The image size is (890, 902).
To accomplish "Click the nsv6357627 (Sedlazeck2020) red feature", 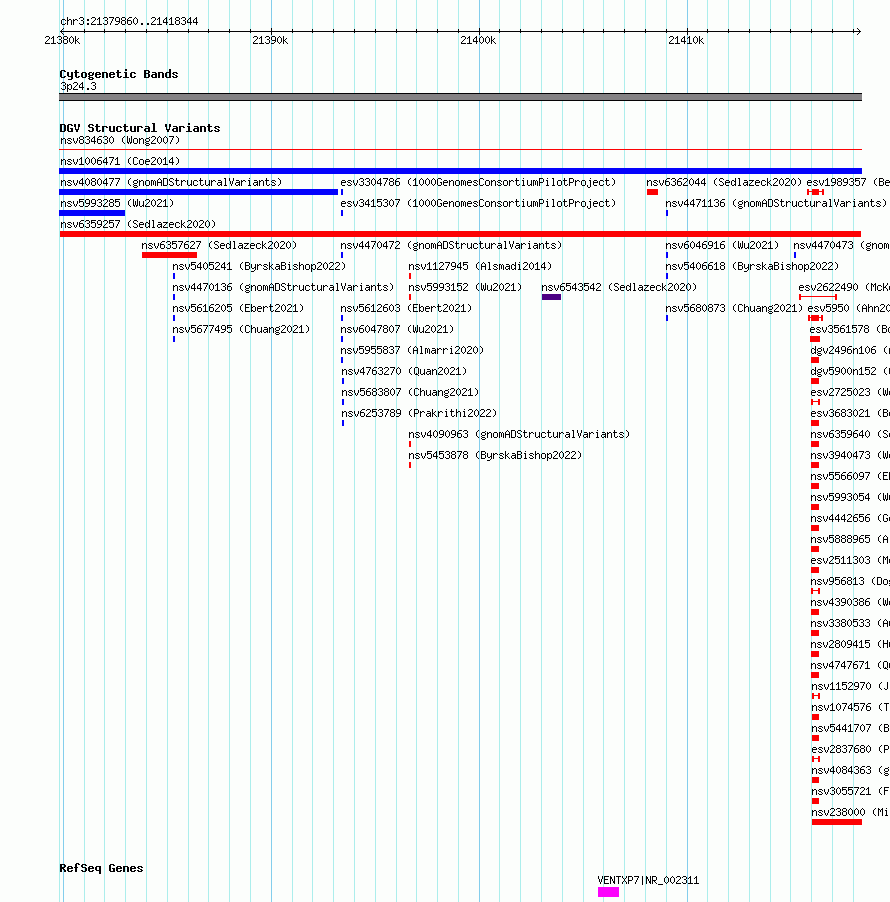I will click(169, 255).
